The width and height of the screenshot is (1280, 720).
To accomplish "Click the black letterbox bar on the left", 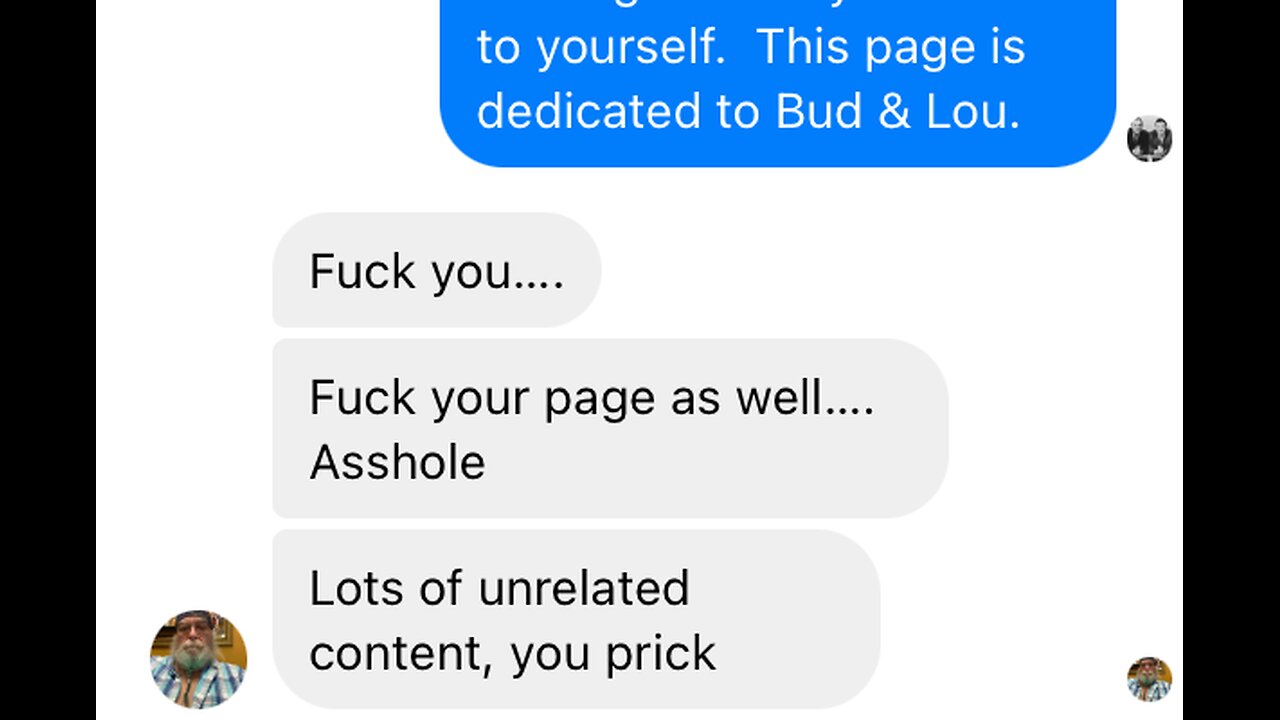I will tap(48, 360).
